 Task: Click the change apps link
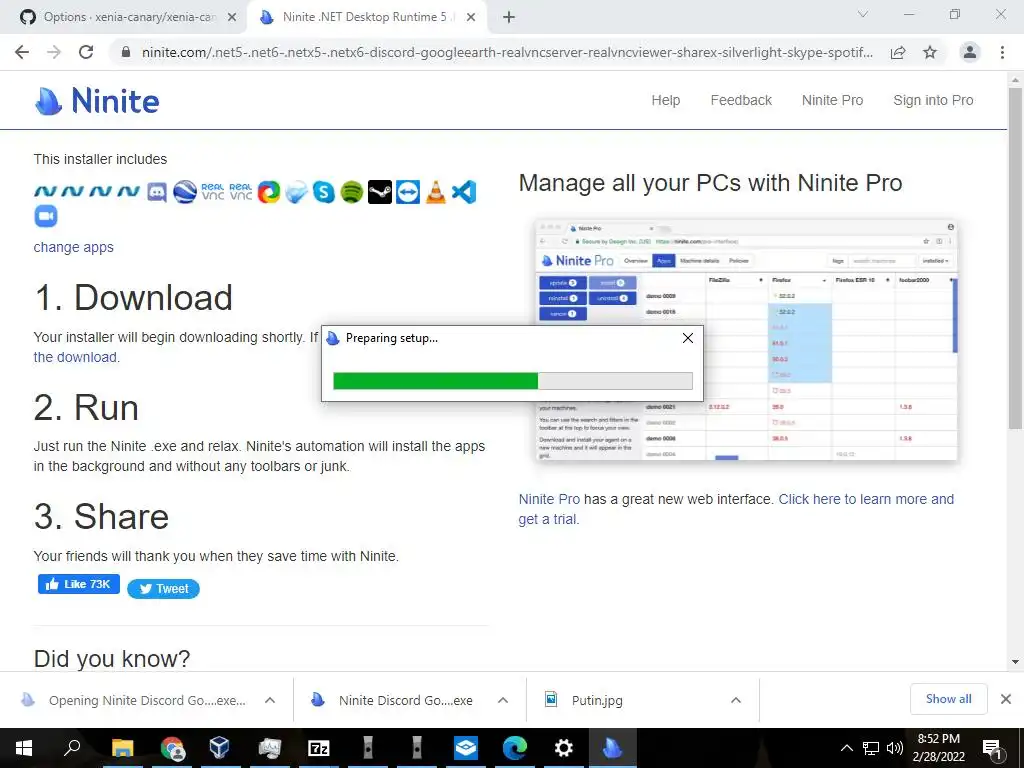coord(74,248)
